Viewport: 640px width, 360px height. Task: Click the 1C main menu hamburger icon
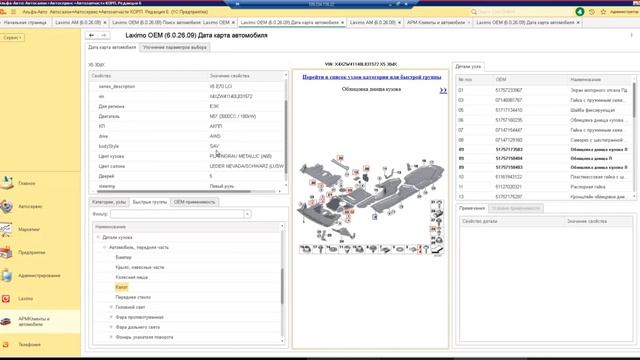point(13,12)
